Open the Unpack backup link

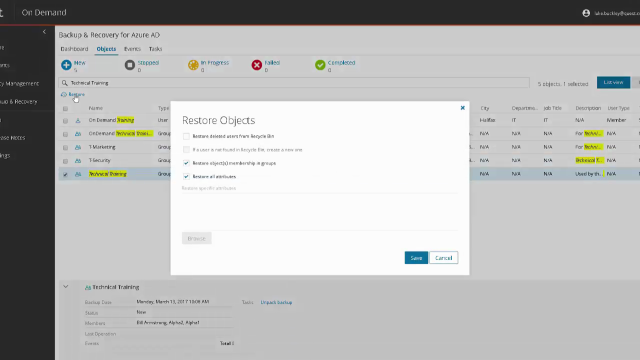[276, 302]
